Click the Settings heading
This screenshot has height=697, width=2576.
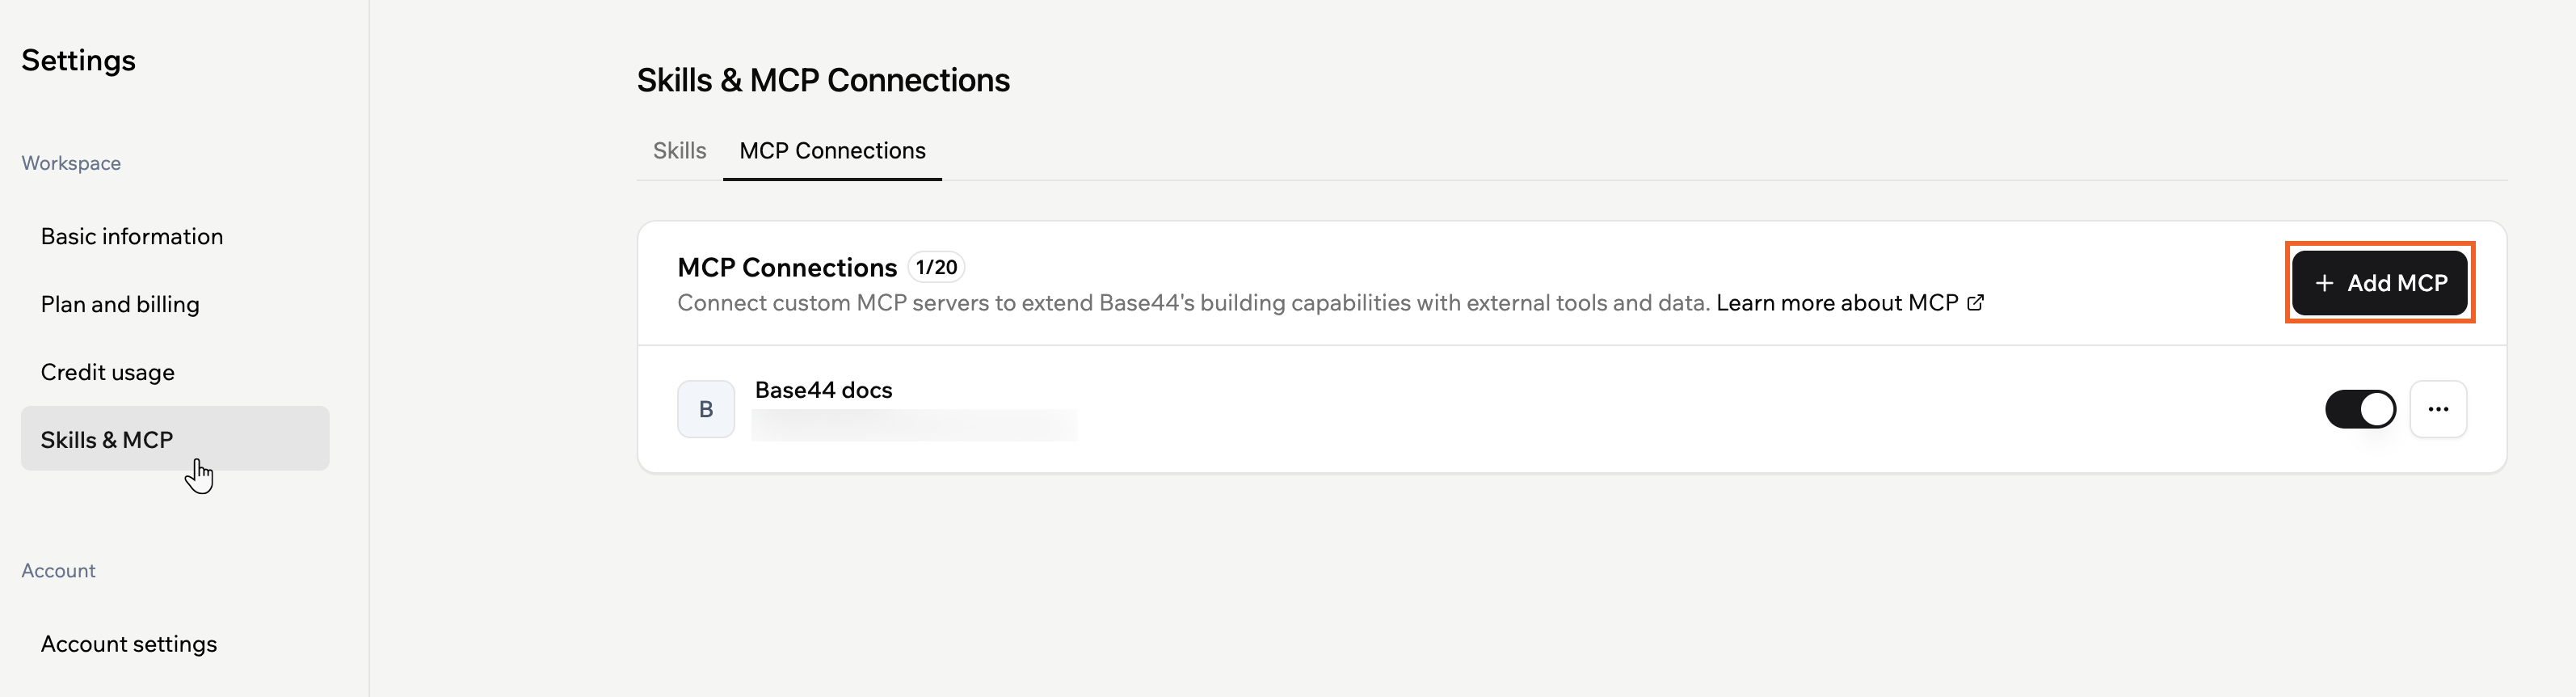pyautogui.click(x=78, y=59)
